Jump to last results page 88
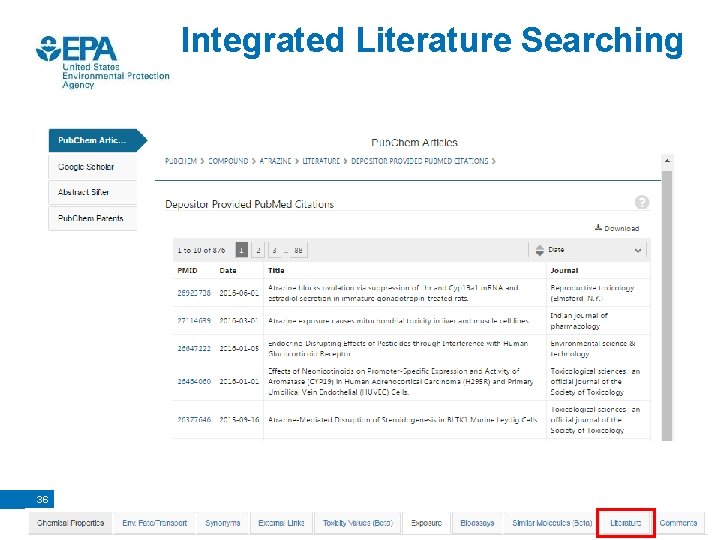Viewport: 720px width, 540px height. click(x=298, y=250)
